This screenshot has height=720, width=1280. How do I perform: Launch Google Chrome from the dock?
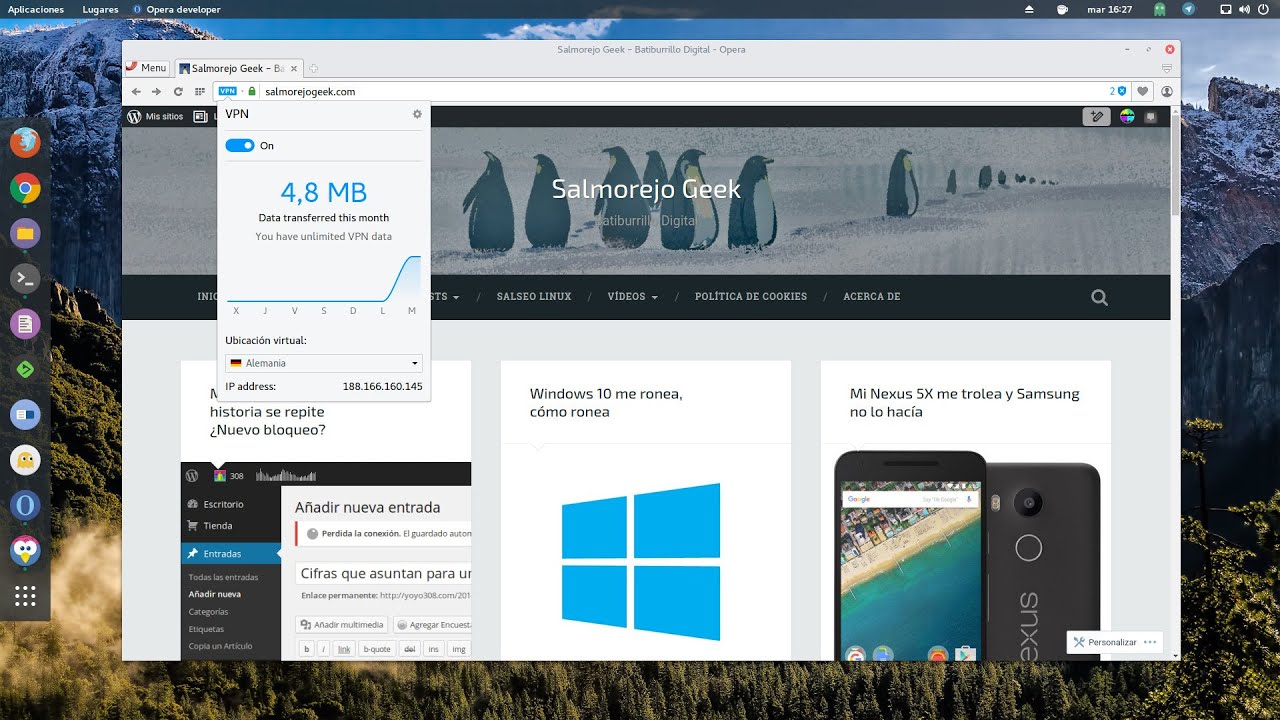25,188
